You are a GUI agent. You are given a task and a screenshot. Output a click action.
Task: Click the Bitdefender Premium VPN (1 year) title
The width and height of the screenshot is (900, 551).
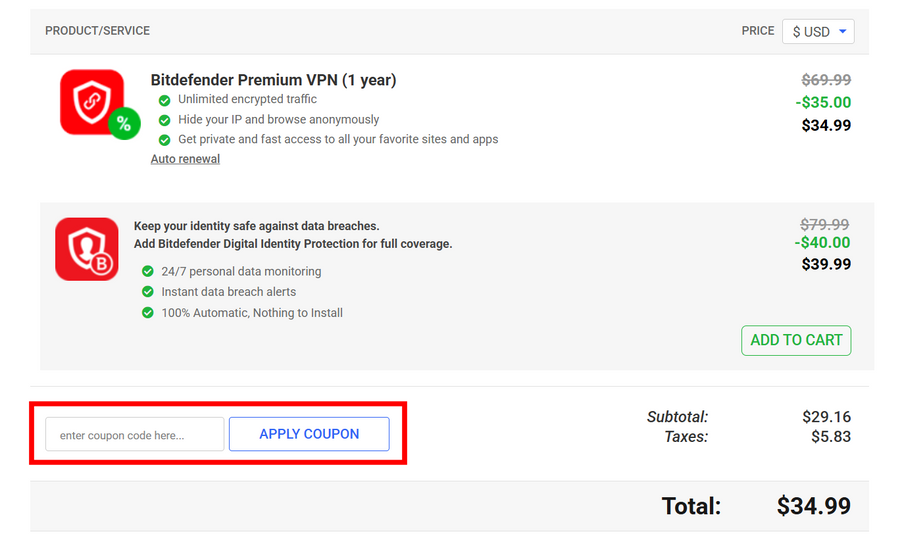tap(273, 80)
